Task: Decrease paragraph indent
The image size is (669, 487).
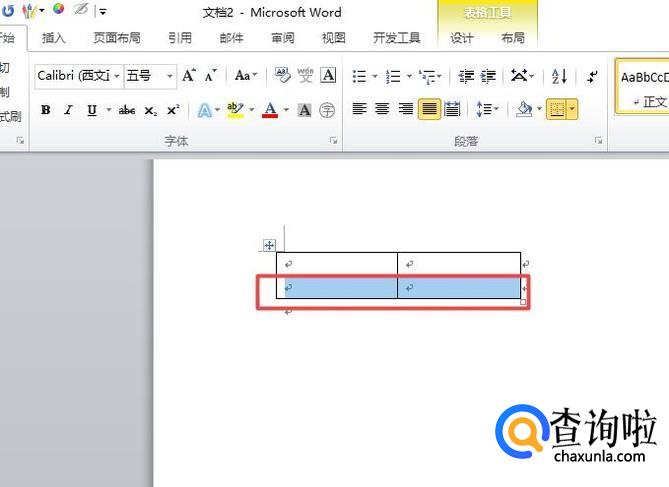Action: pyautogui.click(x=466, y=76)
